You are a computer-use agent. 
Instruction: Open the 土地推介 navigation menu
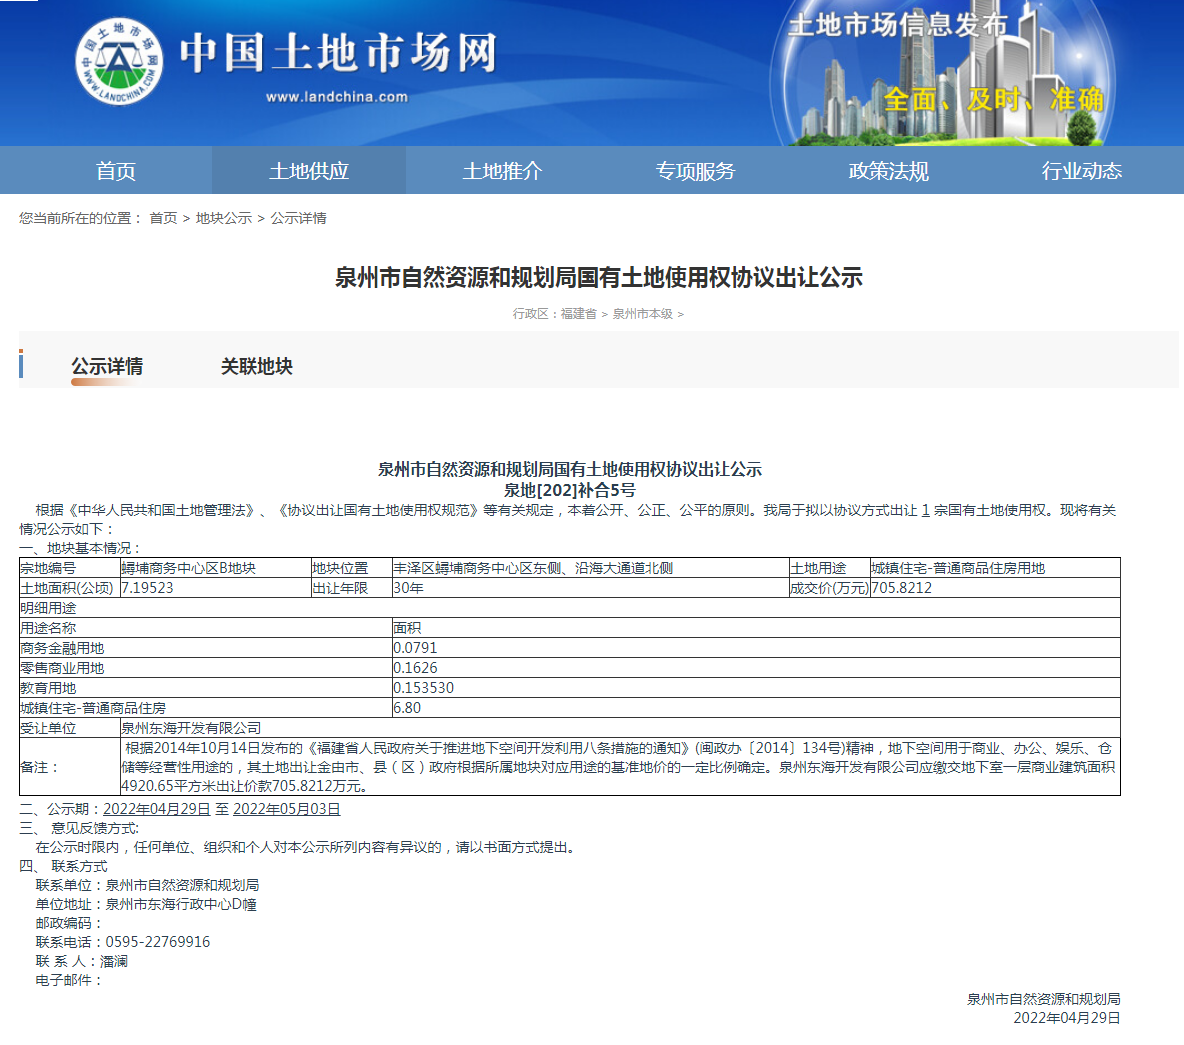tap(502, 170)
